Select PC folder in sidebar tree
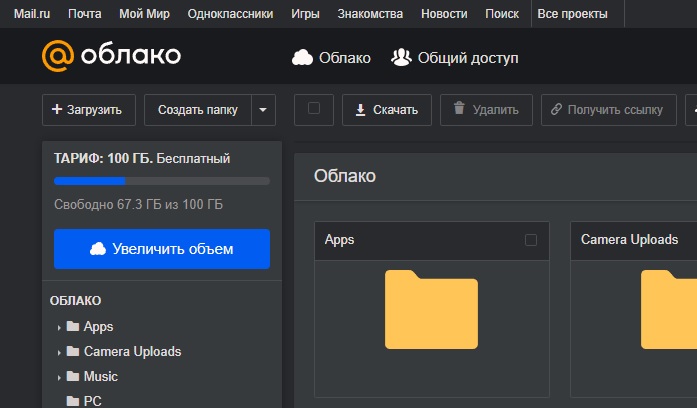The height and width of the screenshot is (408, 697). tap(92, 401)
